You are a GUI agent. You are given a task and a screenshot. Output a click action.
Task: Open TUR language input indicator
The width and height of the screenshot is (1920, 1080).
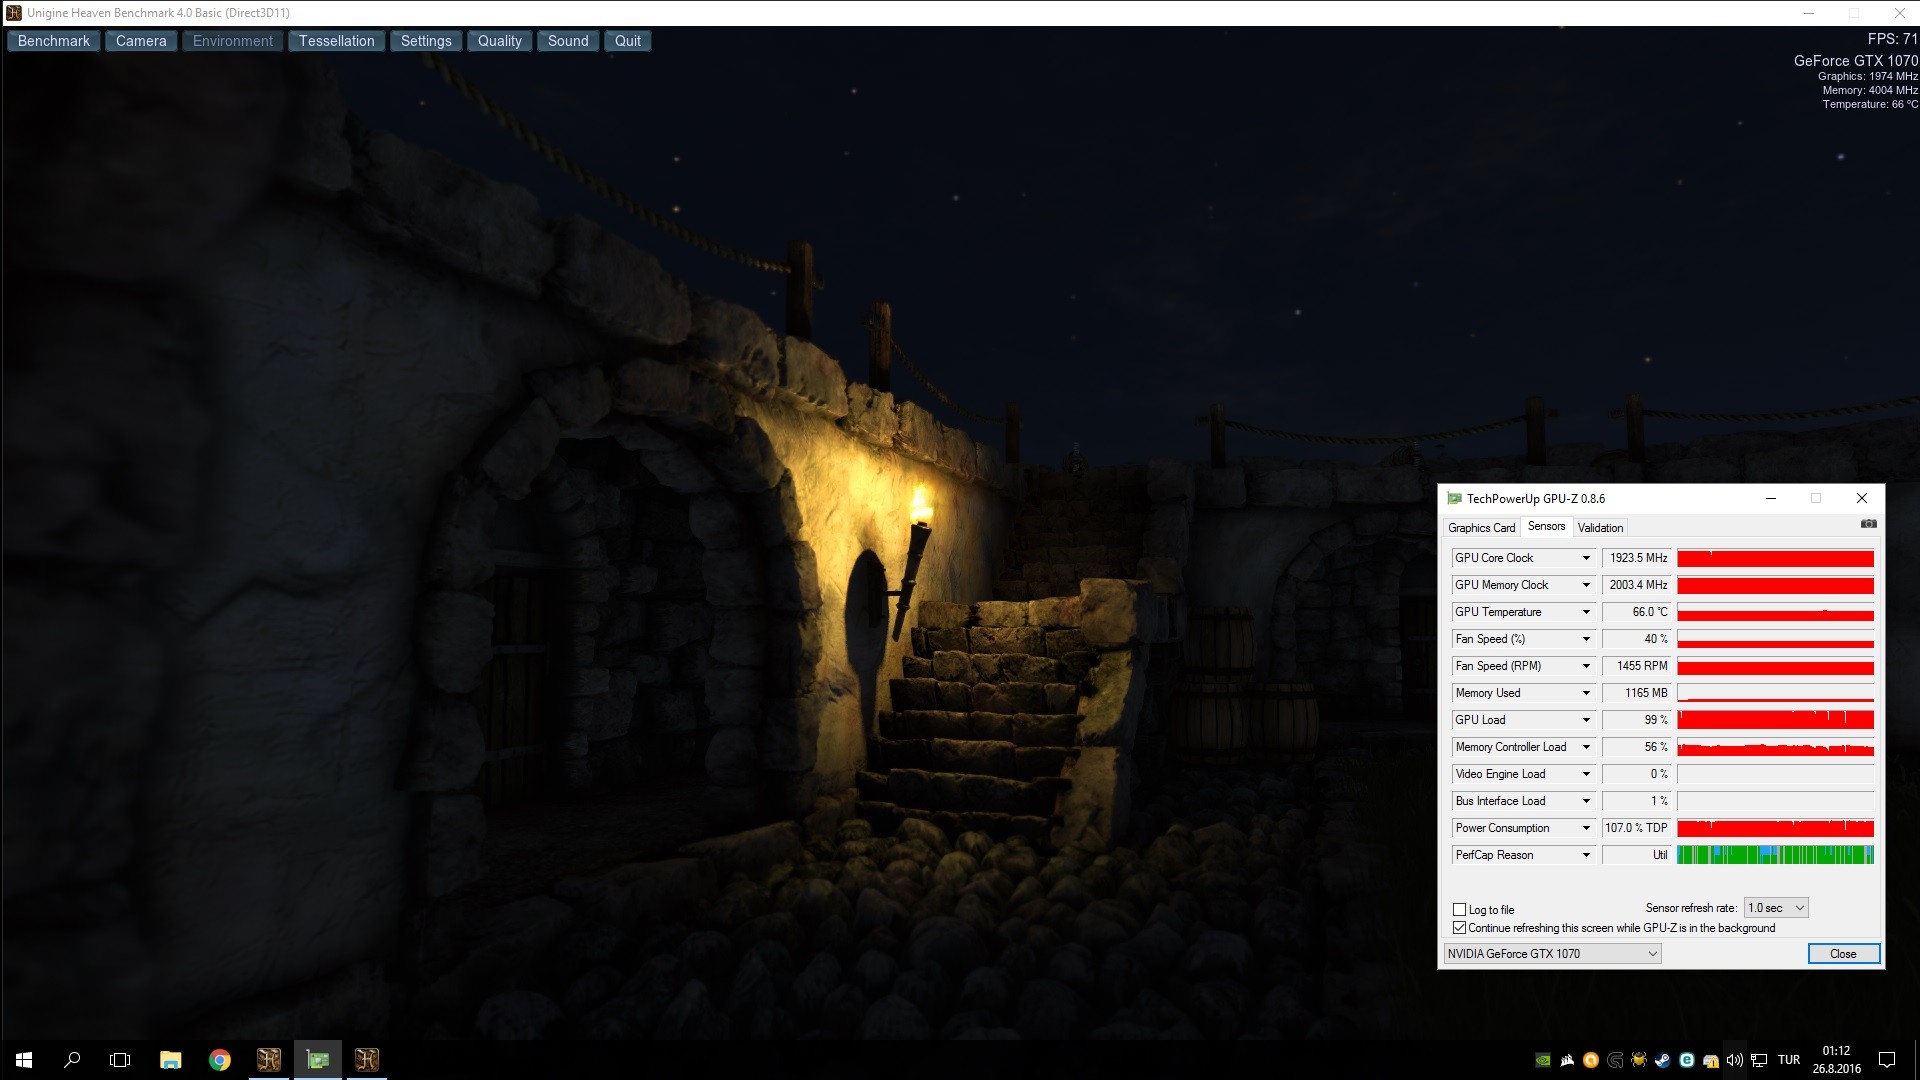(1789, 1060)
